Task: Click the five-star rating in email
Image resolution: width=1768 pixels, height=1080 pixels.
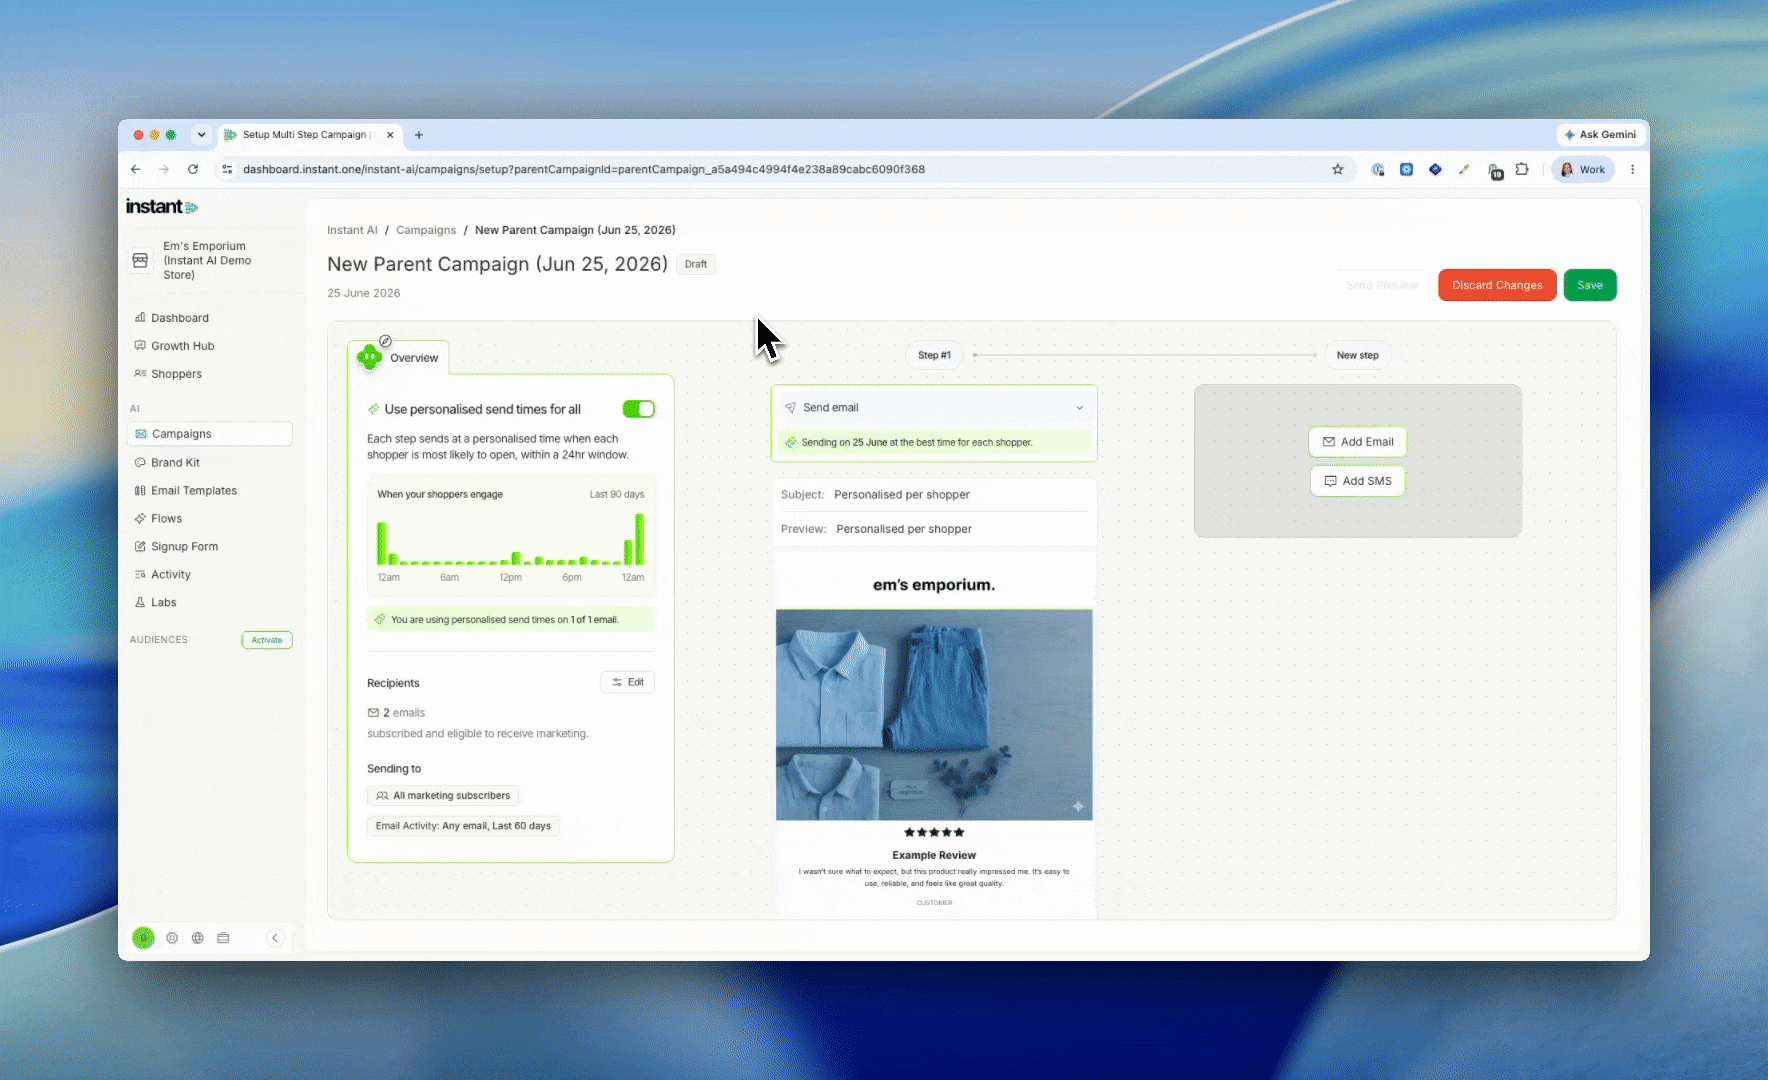Action: (x=934, y=832)
